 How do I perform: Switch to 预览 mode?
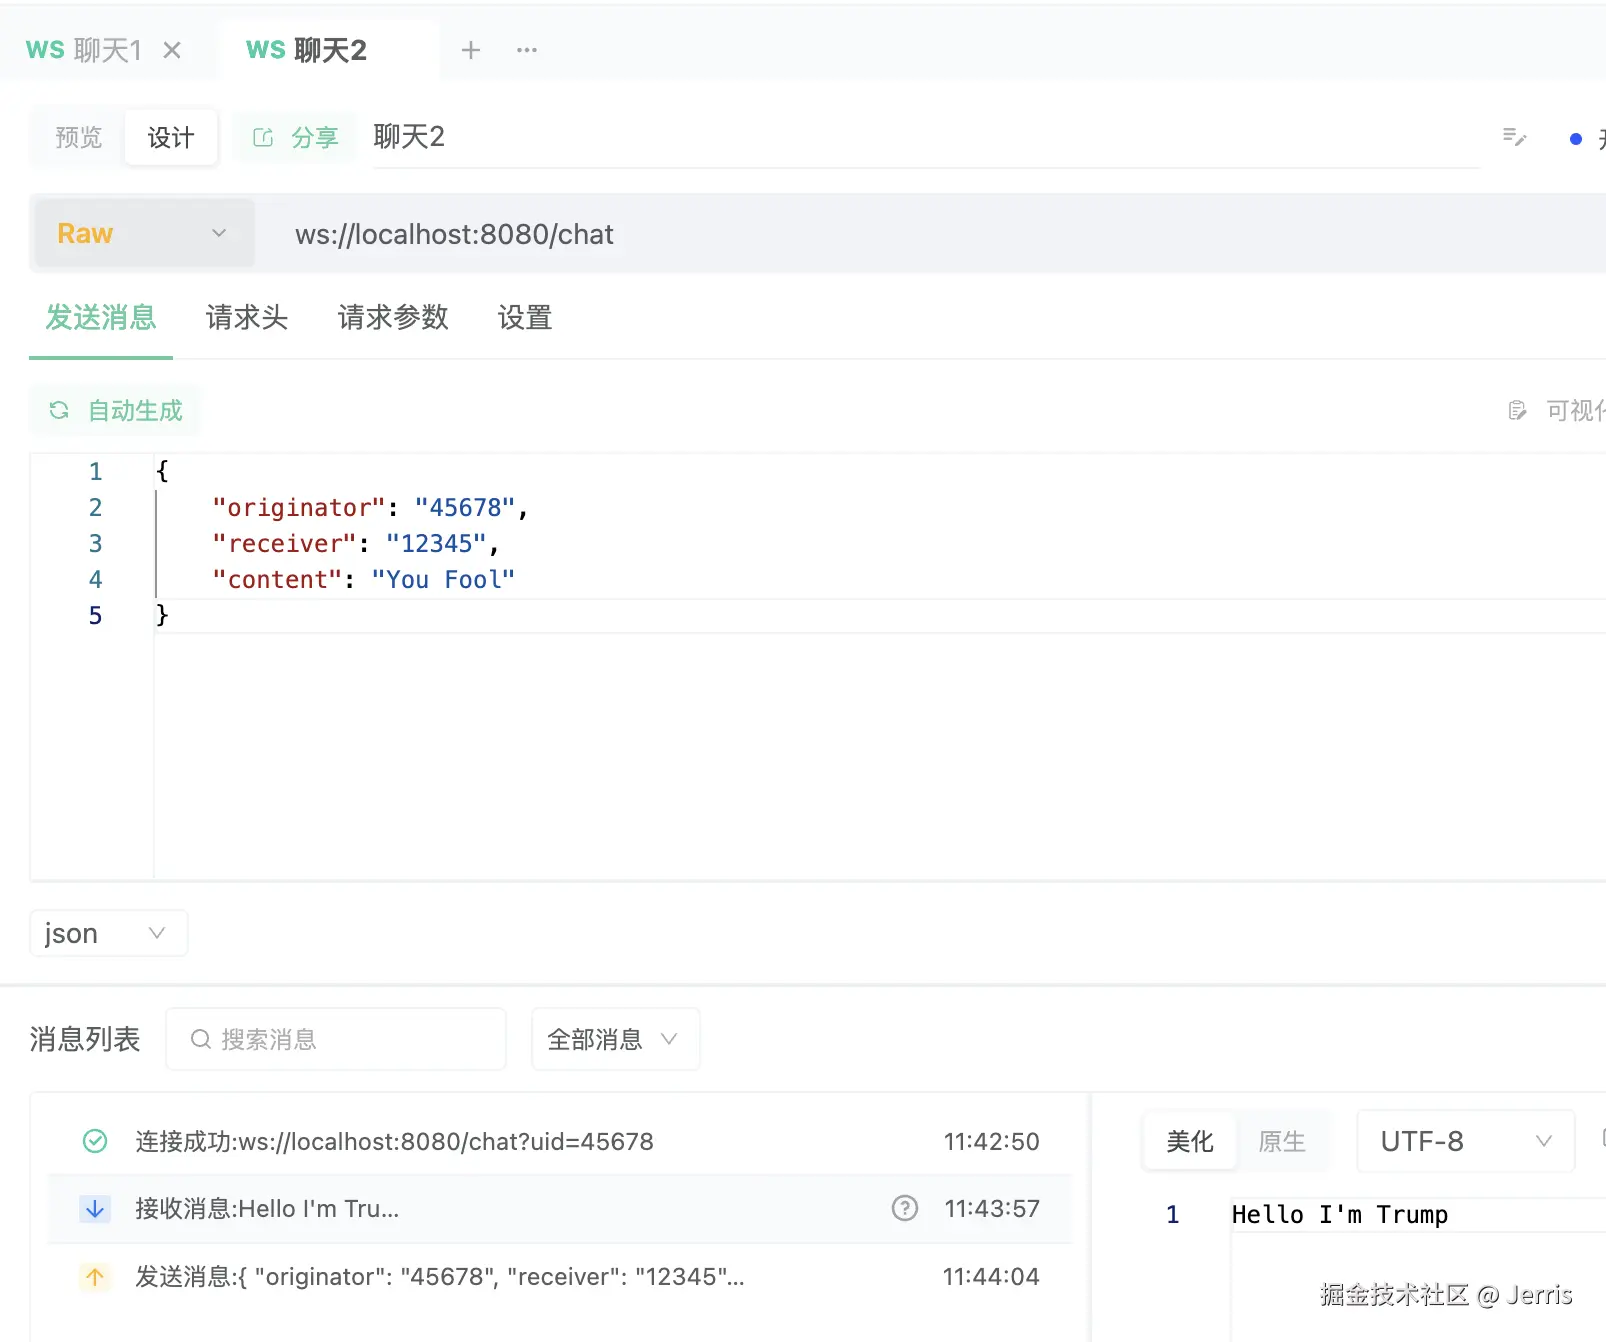tap(79, 137)
